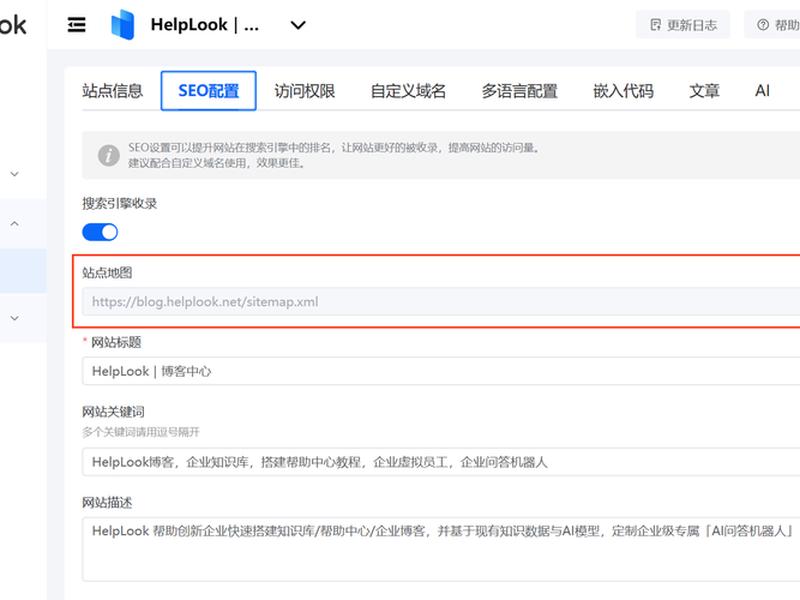Expand the bottom sidebar chevron-down section
Screen dimensions: 800x600
pos(15,318)
